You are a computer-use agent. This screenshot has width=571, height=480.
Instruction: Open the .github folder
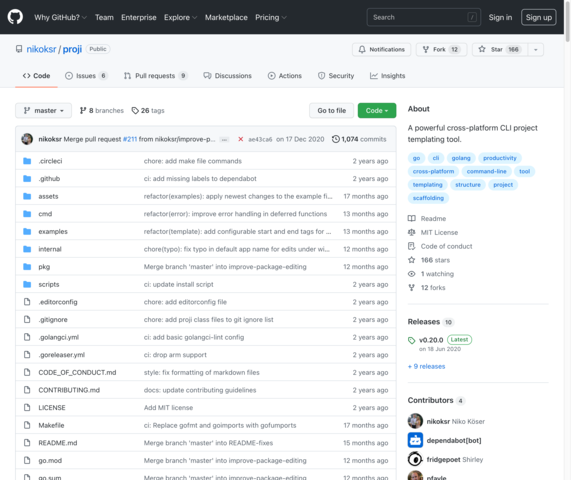coord(49,178)
